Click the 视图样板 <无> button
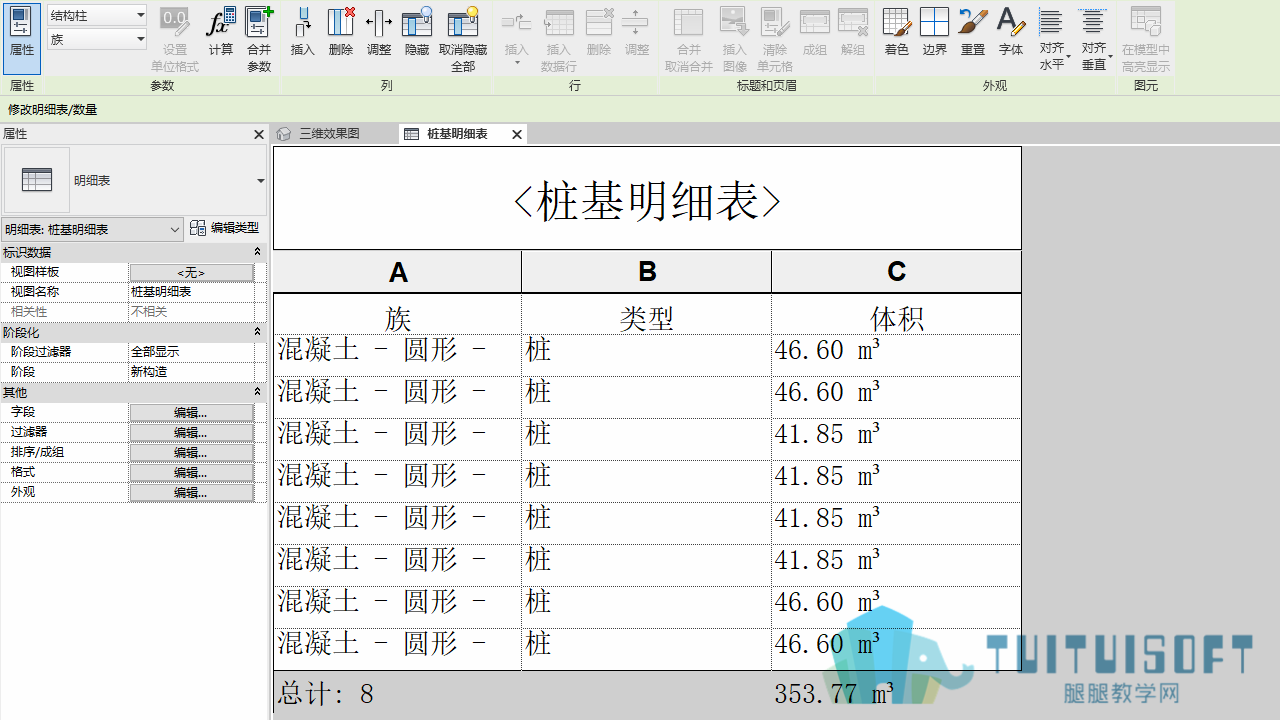The width and height of the screenshot is (1280, 720). pos(191,272)
